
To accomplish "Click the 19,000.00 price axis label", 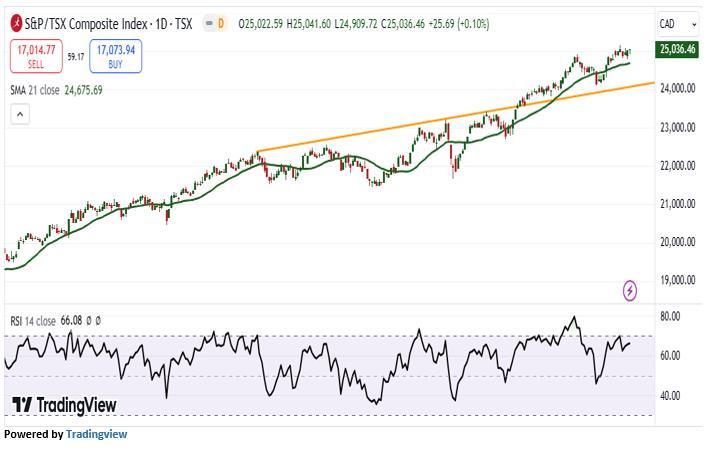I will (677, 280).
